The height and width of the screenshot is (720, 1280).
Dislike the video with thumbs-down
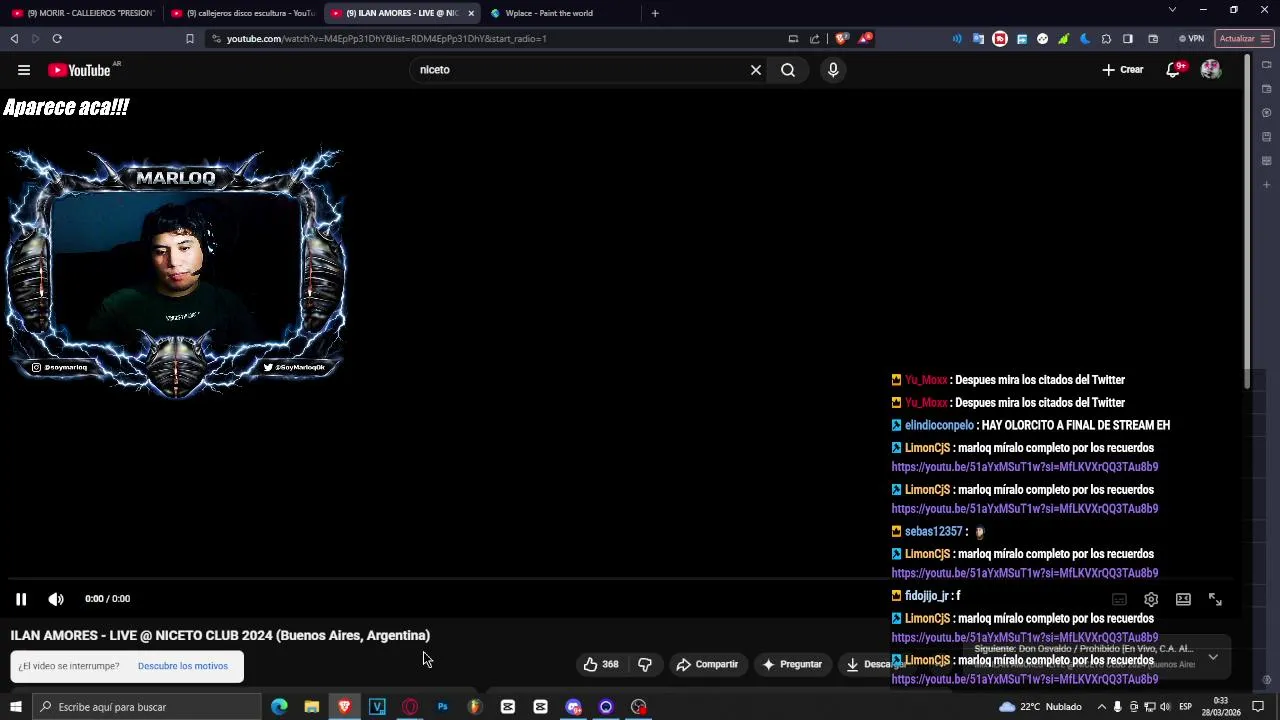pyautogui.click(x=645, y=664)
